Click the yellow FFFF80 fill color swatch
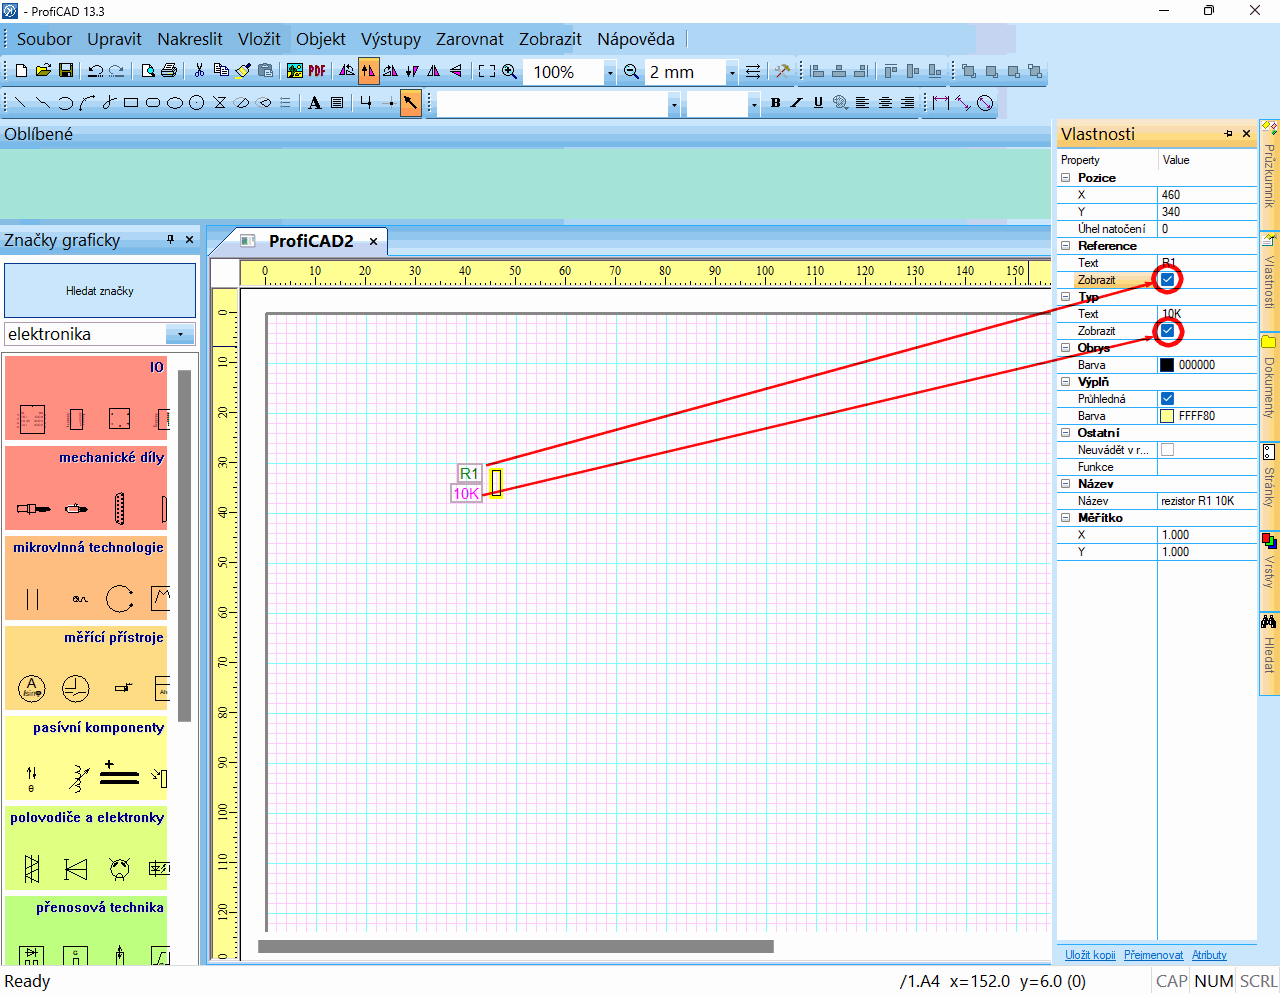The width and height of the screenshot is (1280, 994). coord(1167,416)
